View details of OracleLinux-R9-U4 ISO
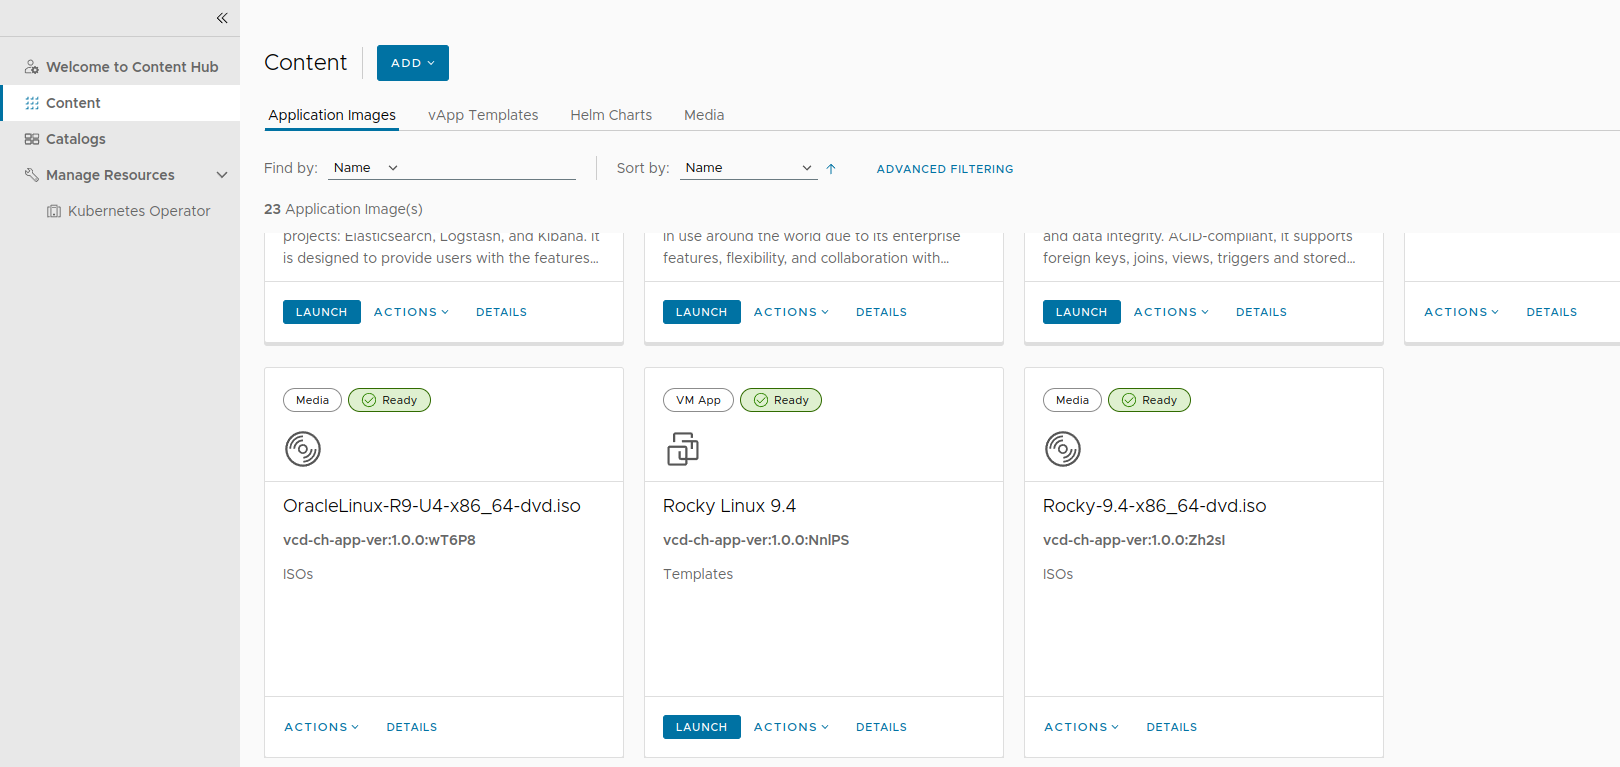The height and width of the screenshot is (767, 1620). pyautogui.click(x=412, y=727)
